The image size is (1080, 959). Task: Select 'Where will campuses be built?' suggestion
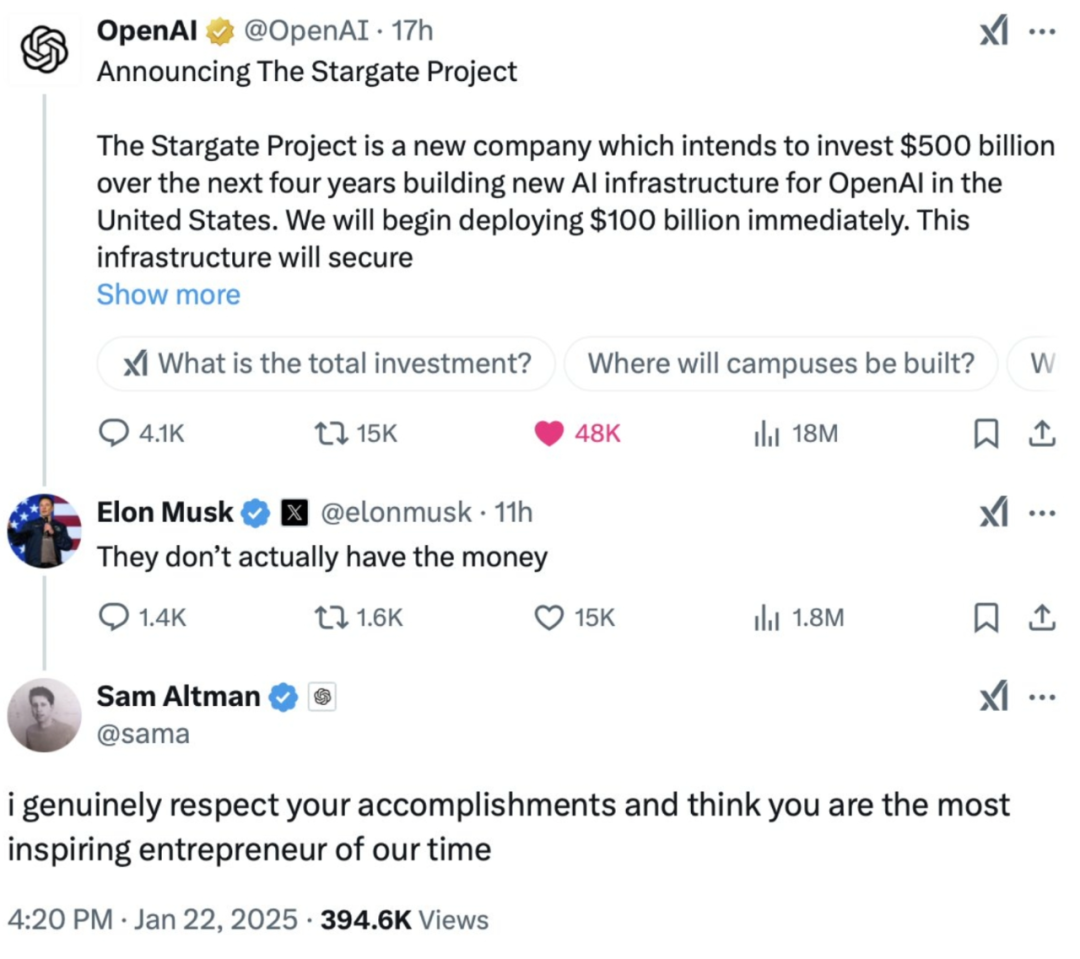pyautogui.click(x=780, y=364)
